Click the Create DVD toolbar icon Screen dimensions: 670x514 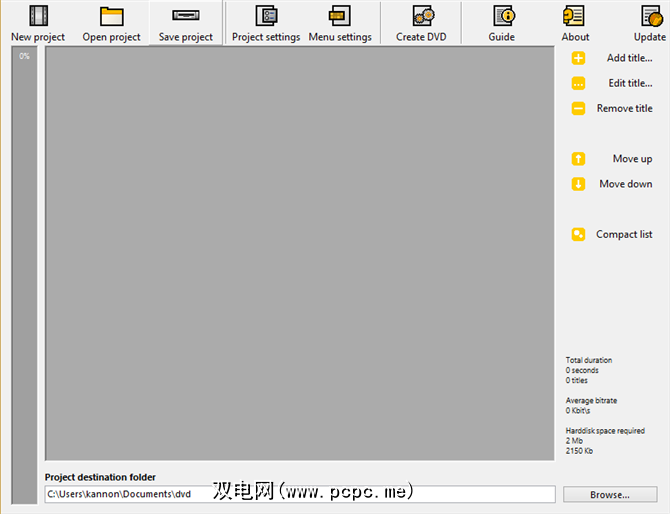pyautogui.click(x=423, y=15)
